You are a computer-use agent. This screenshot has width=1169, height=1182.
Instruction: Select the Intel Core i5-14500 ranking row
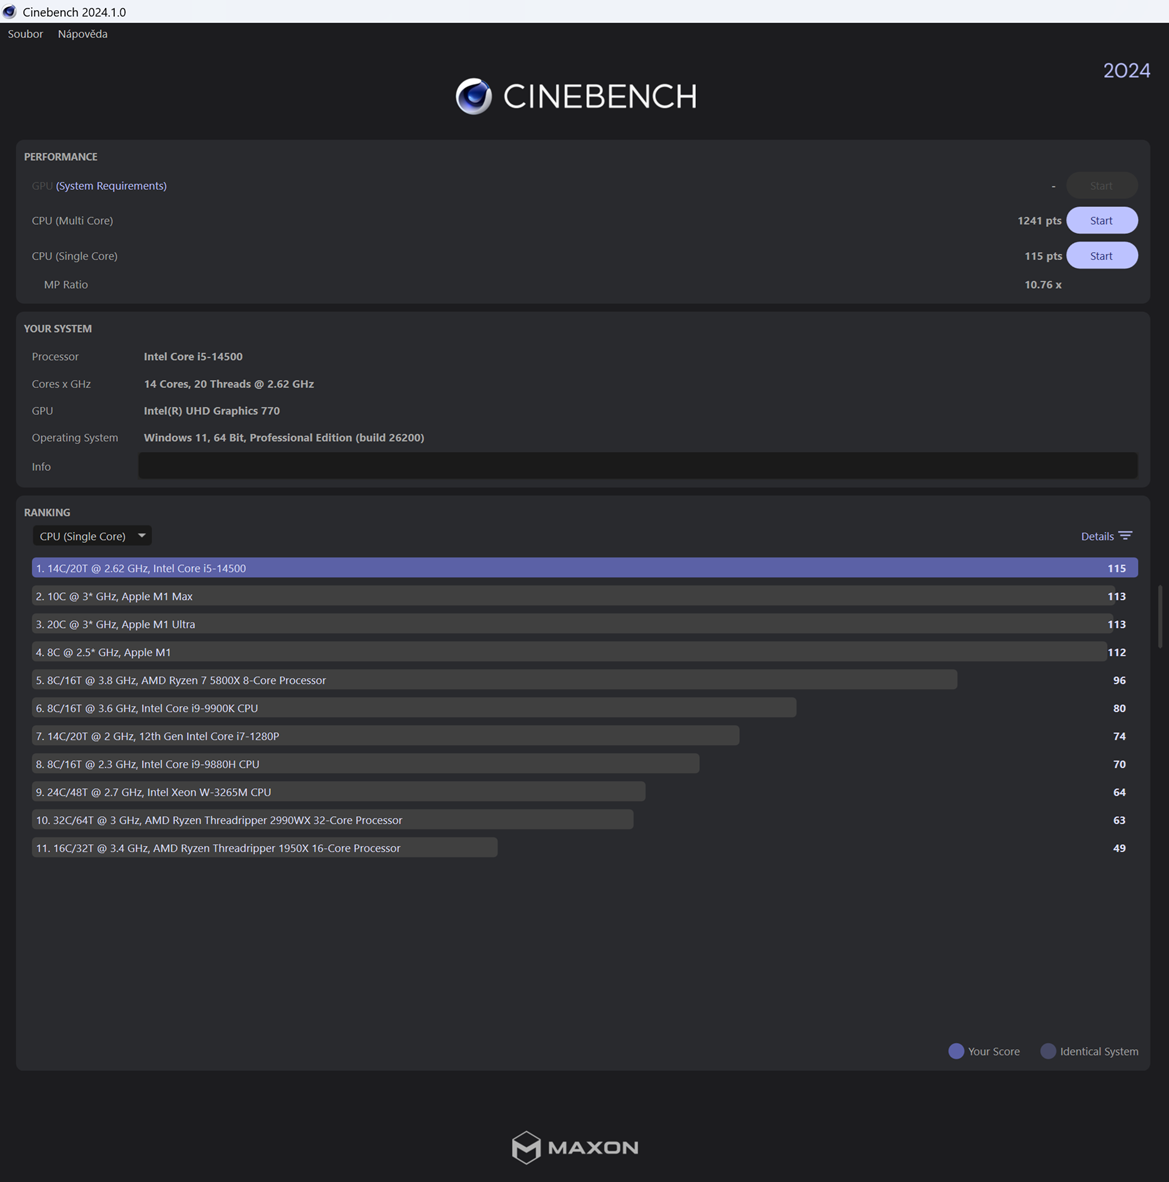pyautogui.click(x=585, y=568)
